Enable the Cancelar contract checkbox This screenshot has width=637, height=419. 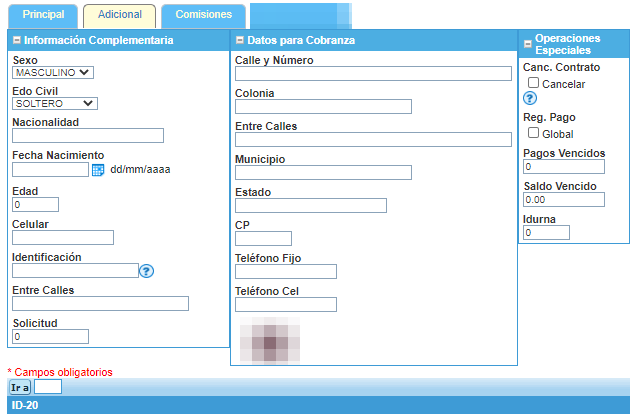534,83
